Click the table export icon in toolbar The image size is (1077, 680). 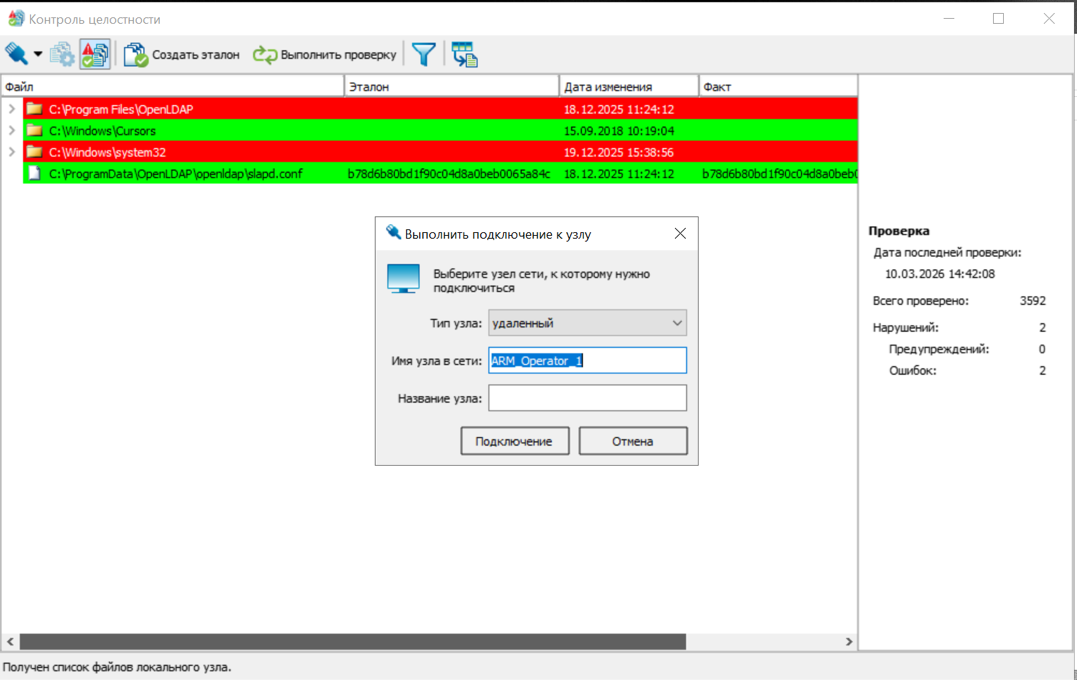tap(465, 54)
